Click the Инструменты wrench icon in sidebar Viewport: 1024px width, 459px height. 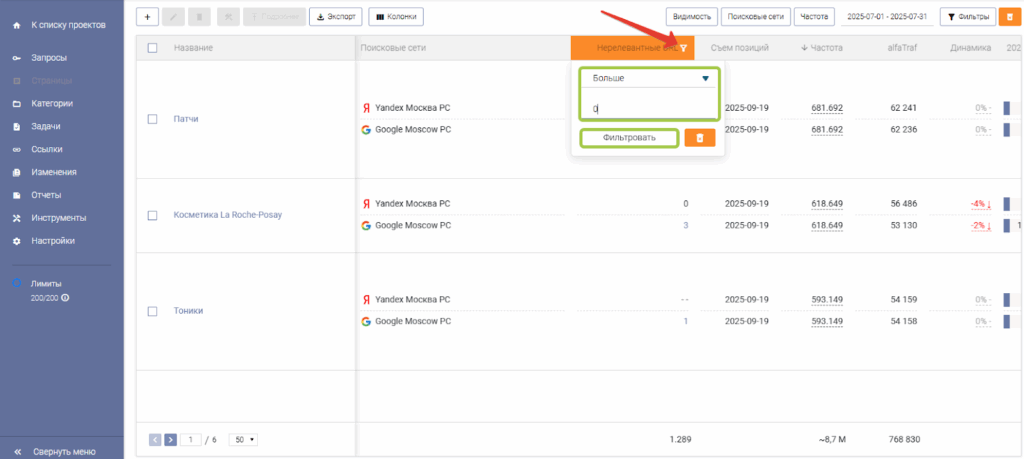tap(16, 218)
